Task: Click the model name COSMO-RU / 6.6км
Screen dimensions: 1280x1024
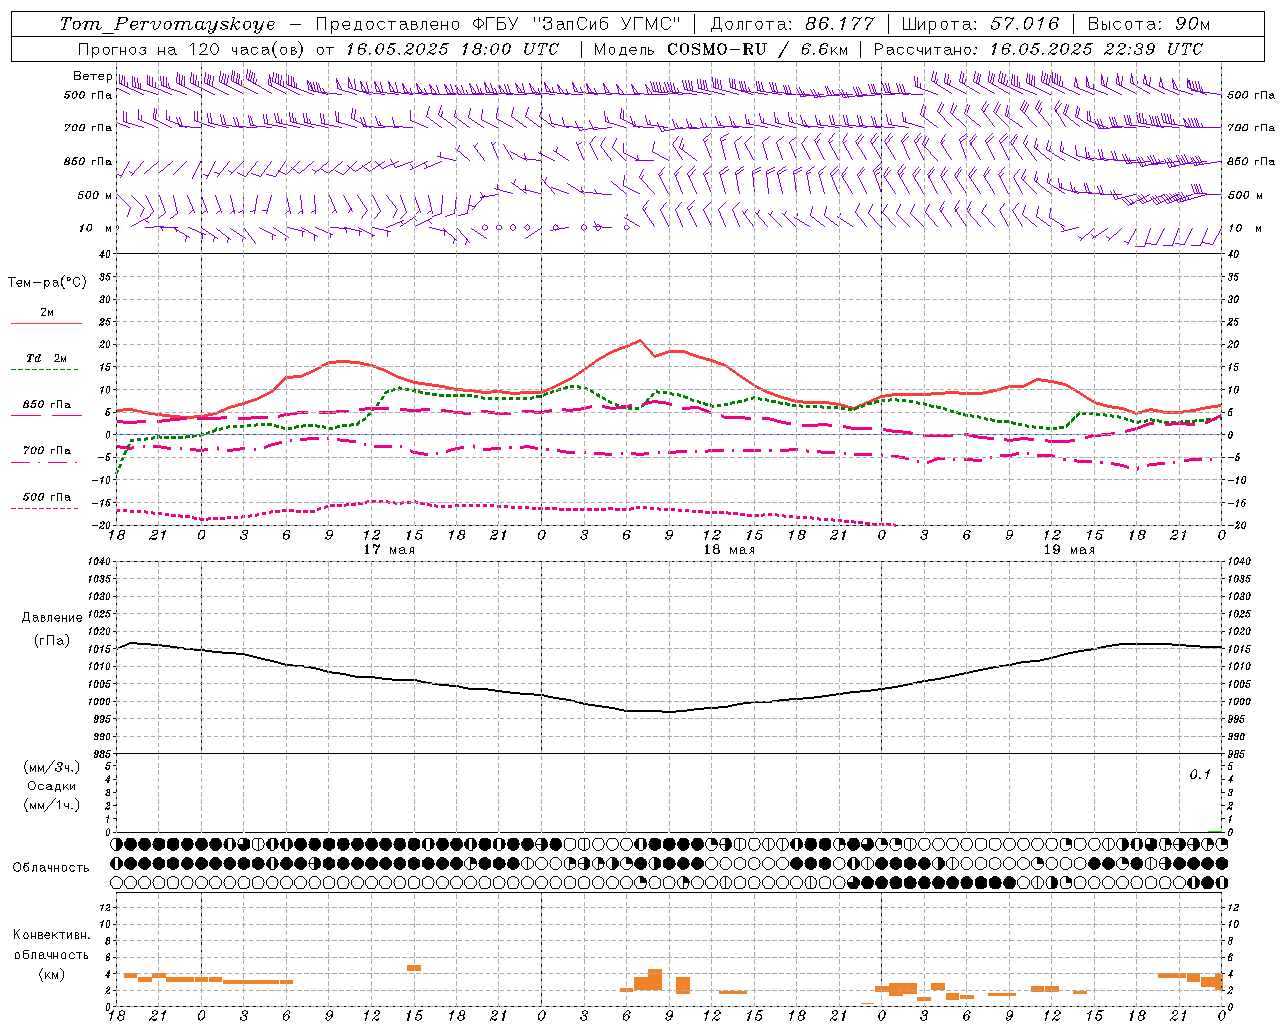Action: click(758, 49)
